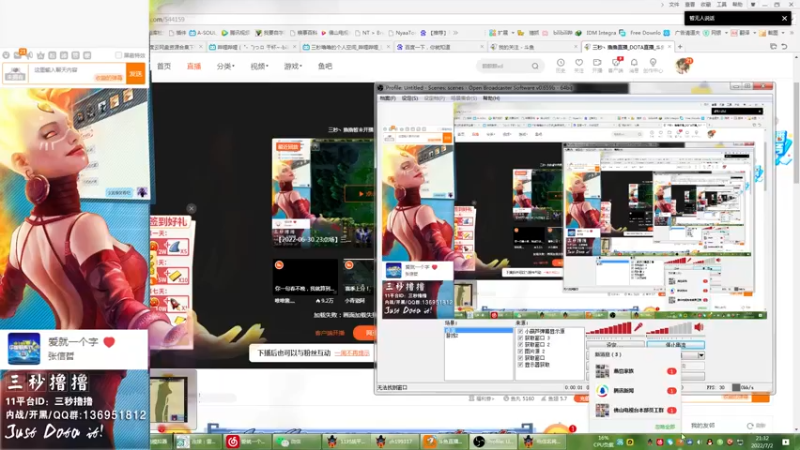Open the bilibili bookmark
The height and width of the screenshot is (450, 800).
pos(558,33)
